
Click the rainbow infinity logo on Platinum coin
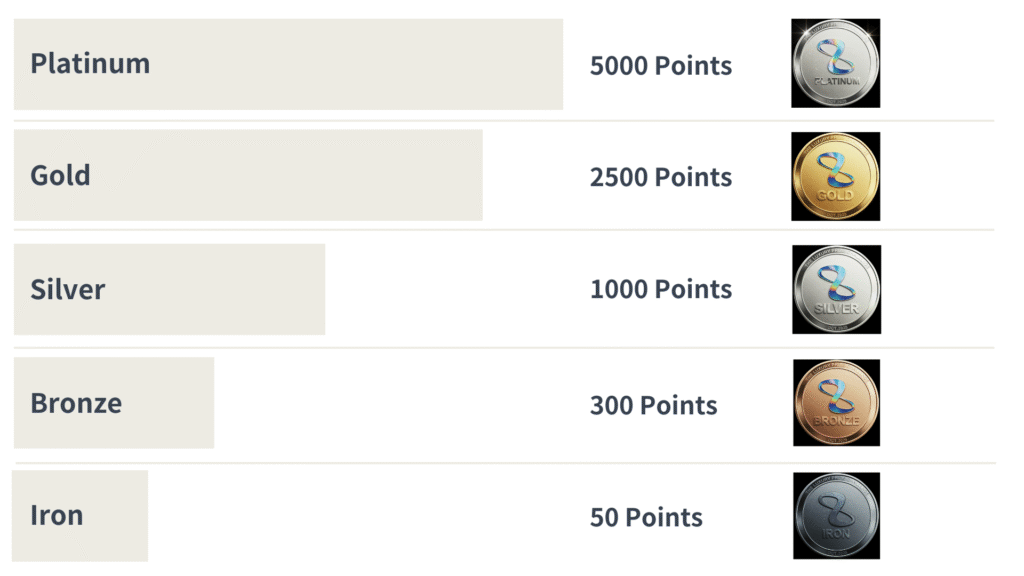(835, 55)
